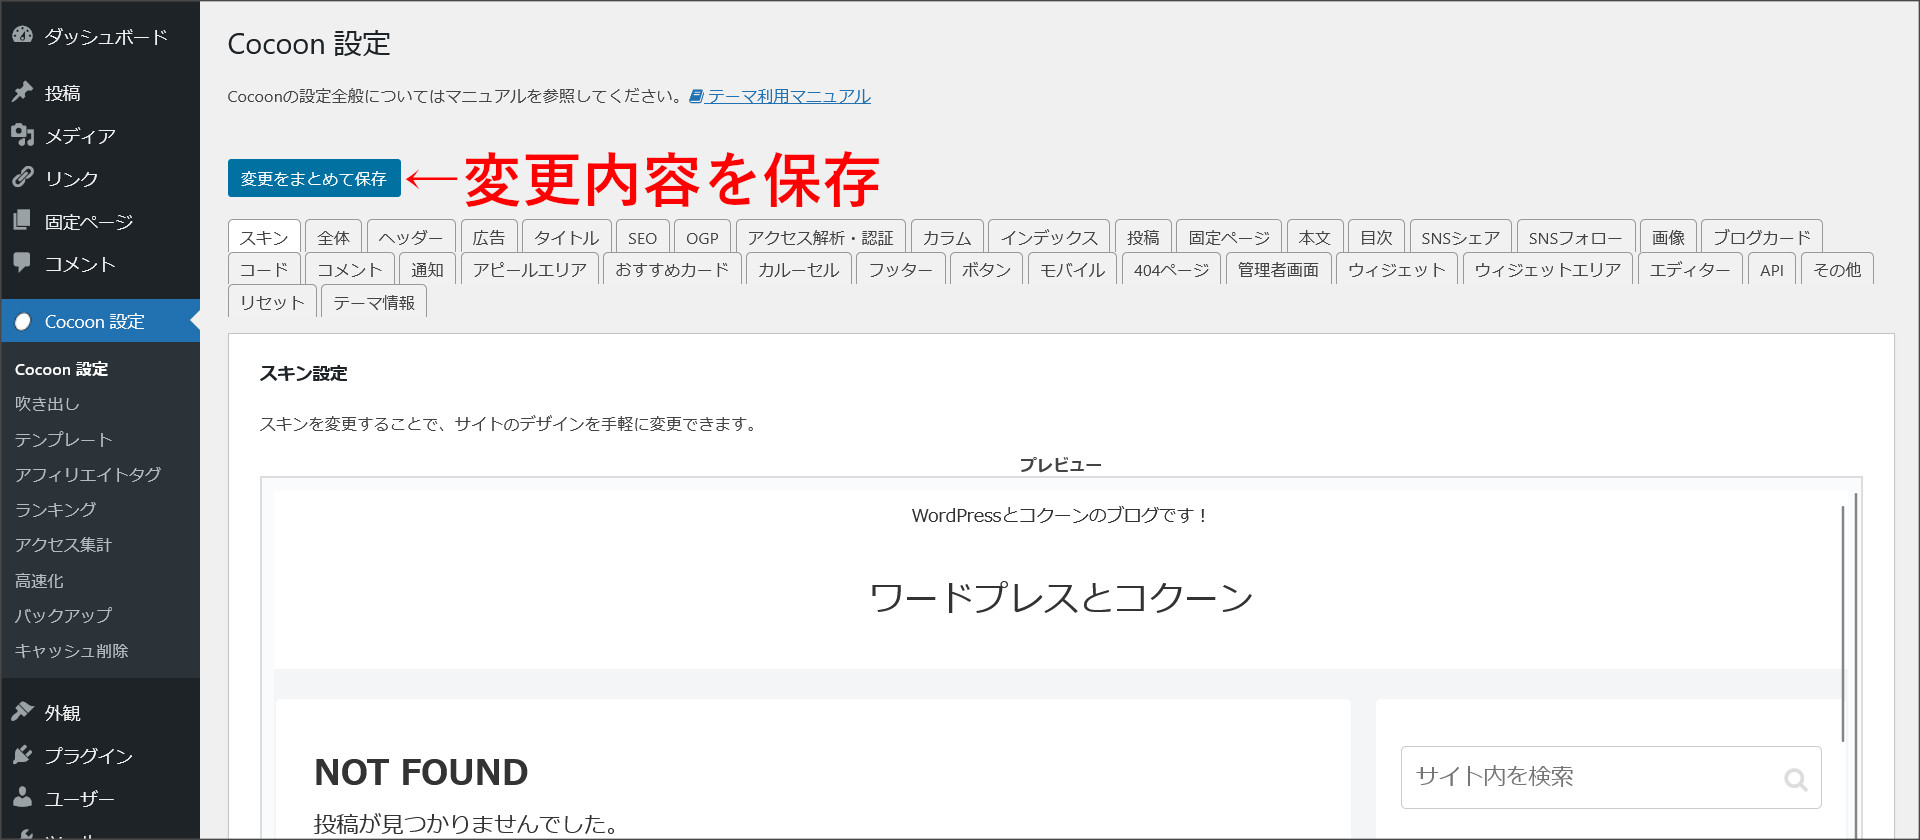Click the user icon beside ユーザー
Image resolution: width=1920 pixels, height=840 pixels.
pyautogui.click(x=22, y=798)
